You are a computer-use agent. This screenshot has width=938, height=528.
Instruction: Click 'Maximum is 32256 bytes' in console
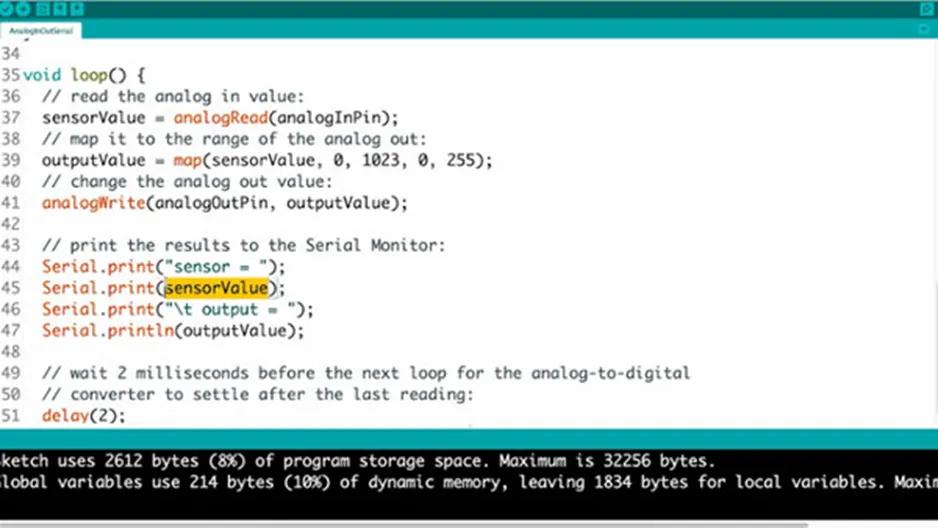tap(607, 461)
